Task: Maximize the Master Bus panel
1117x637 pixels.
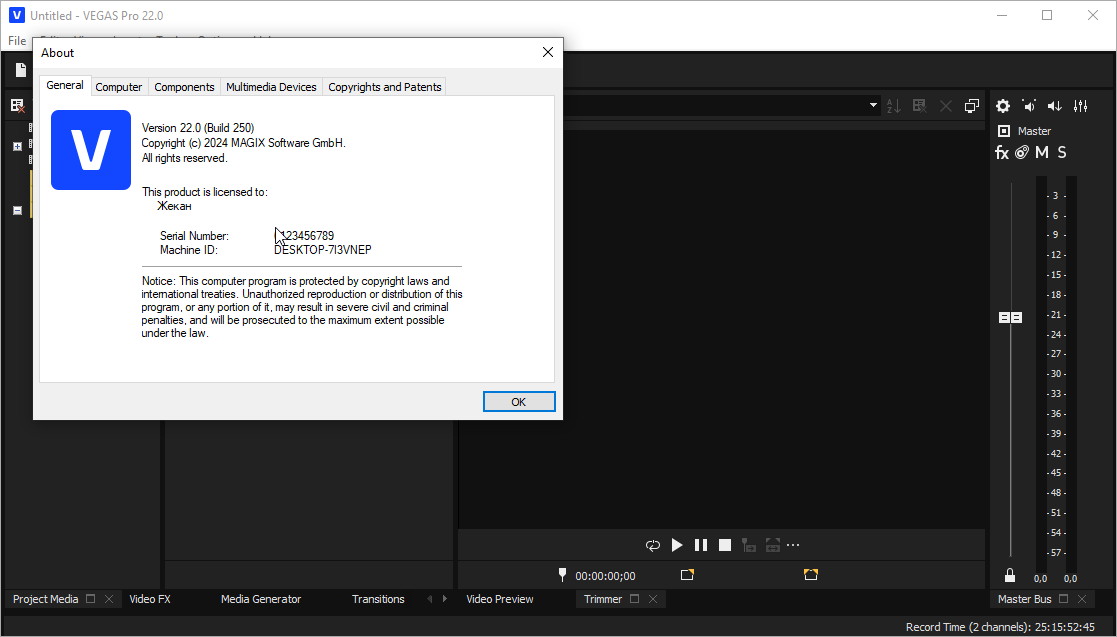Action: tap(1064, 599)
